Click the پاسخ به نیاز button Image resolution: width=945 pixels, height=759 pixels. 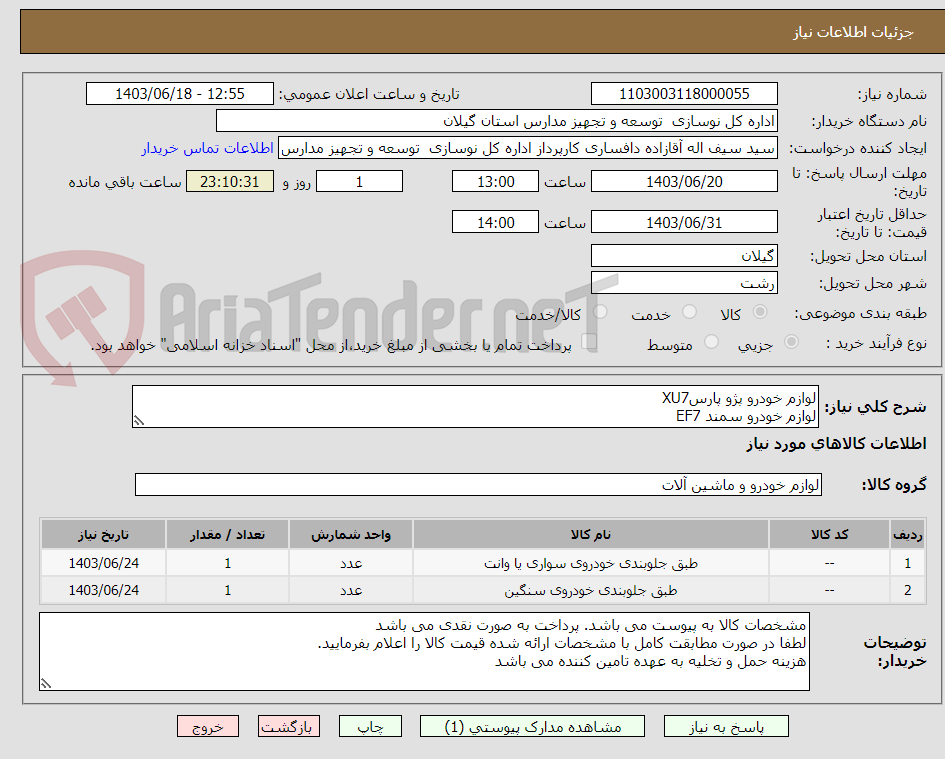[x=726, y=726]
